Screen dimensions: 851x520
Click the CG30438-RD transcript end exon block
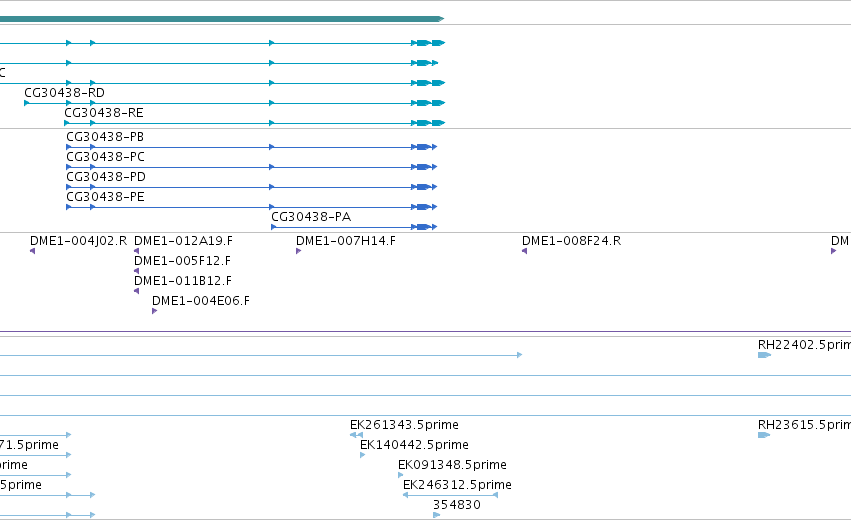pyautogui.click(x=439, y=103)
